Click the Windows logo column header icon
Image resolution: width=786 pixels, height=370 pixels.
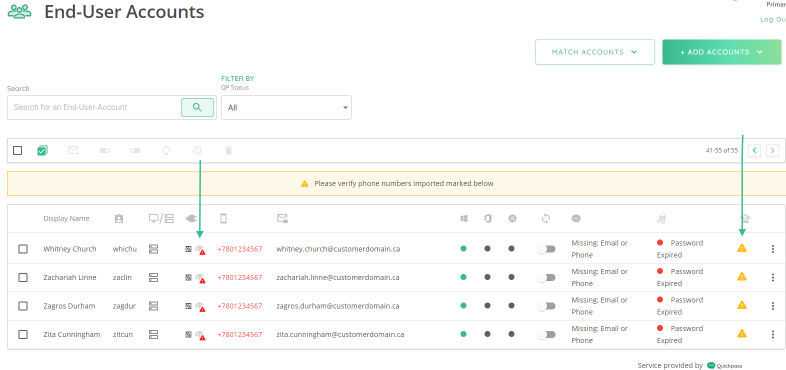(x=464, y=219)
